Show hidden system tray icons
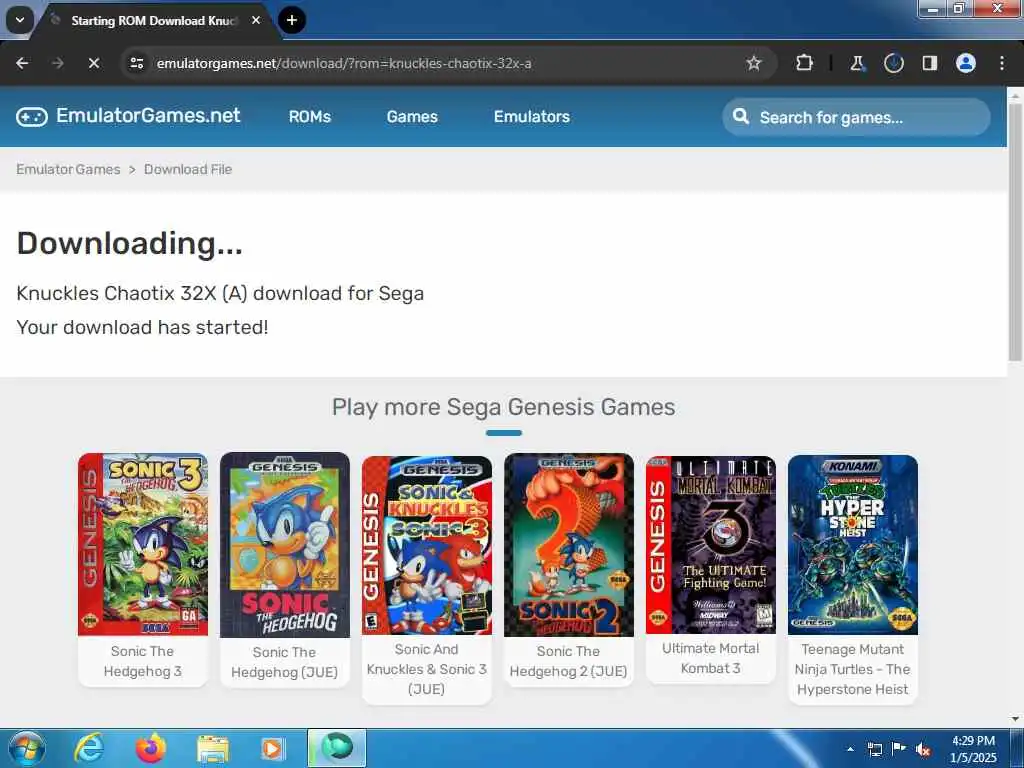1024x768 pixels. (x=850, y=749)
